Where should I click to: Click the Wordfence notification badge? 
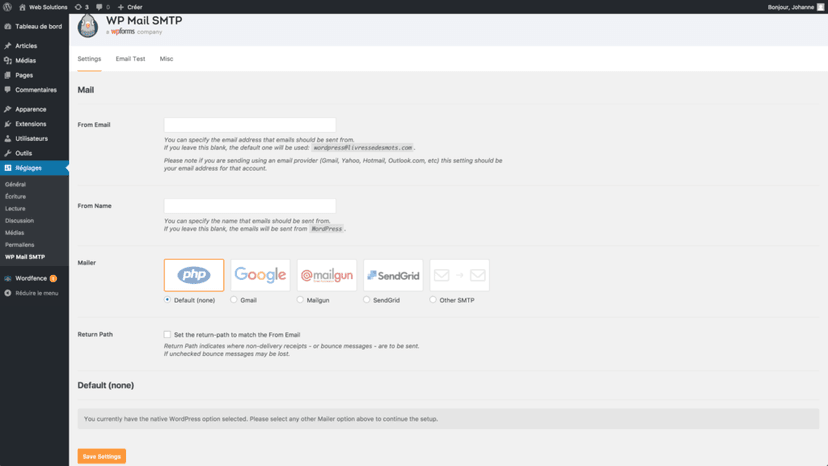(x=53, y=278)
